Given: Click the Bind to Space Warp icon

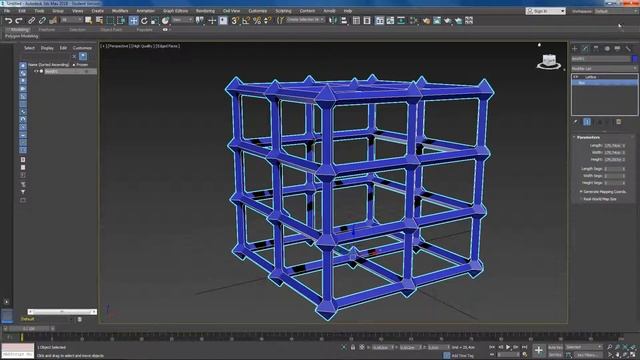Looking at the screenshot, I should click(x=53, y=20).
